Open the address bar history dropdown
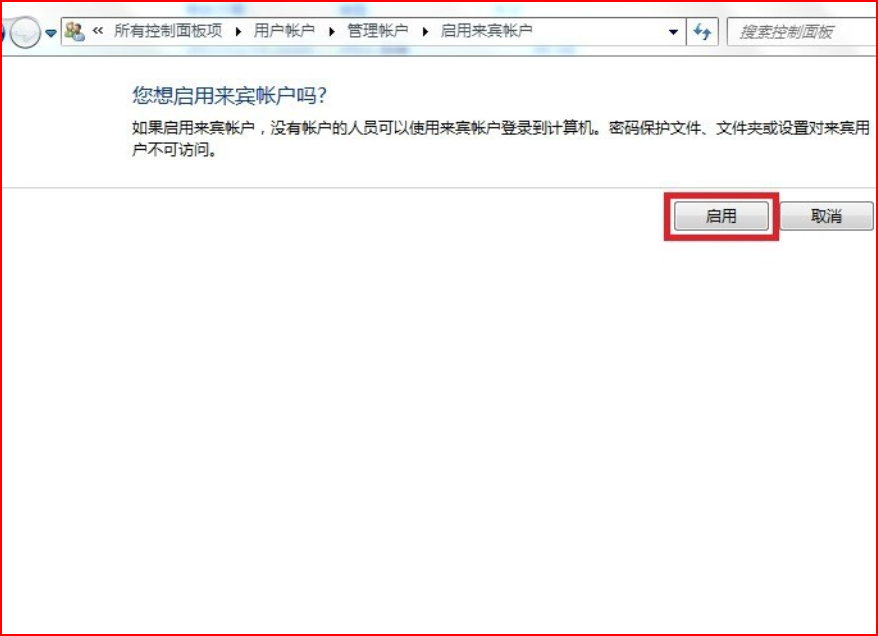Screen dimensions: 878x636 (x=673, y=32)
